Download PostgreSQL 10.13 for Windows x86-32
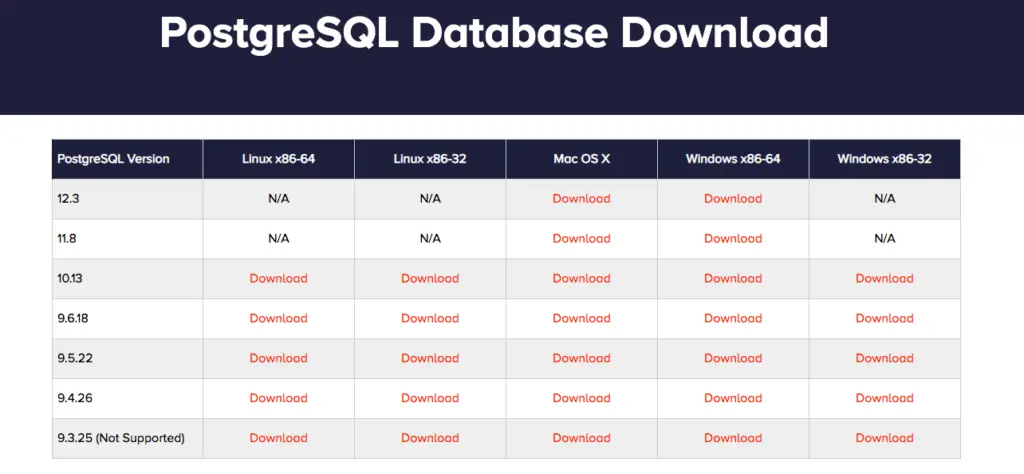This screenshot has width=1024, height=474. coord(884,278)
